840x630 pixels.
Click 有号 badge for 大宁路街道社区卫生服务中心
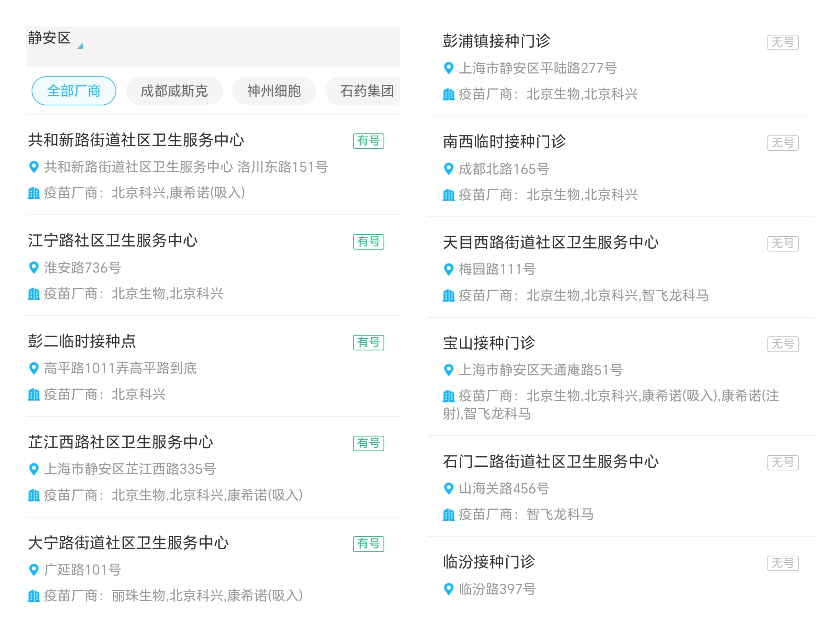[368, 544]
